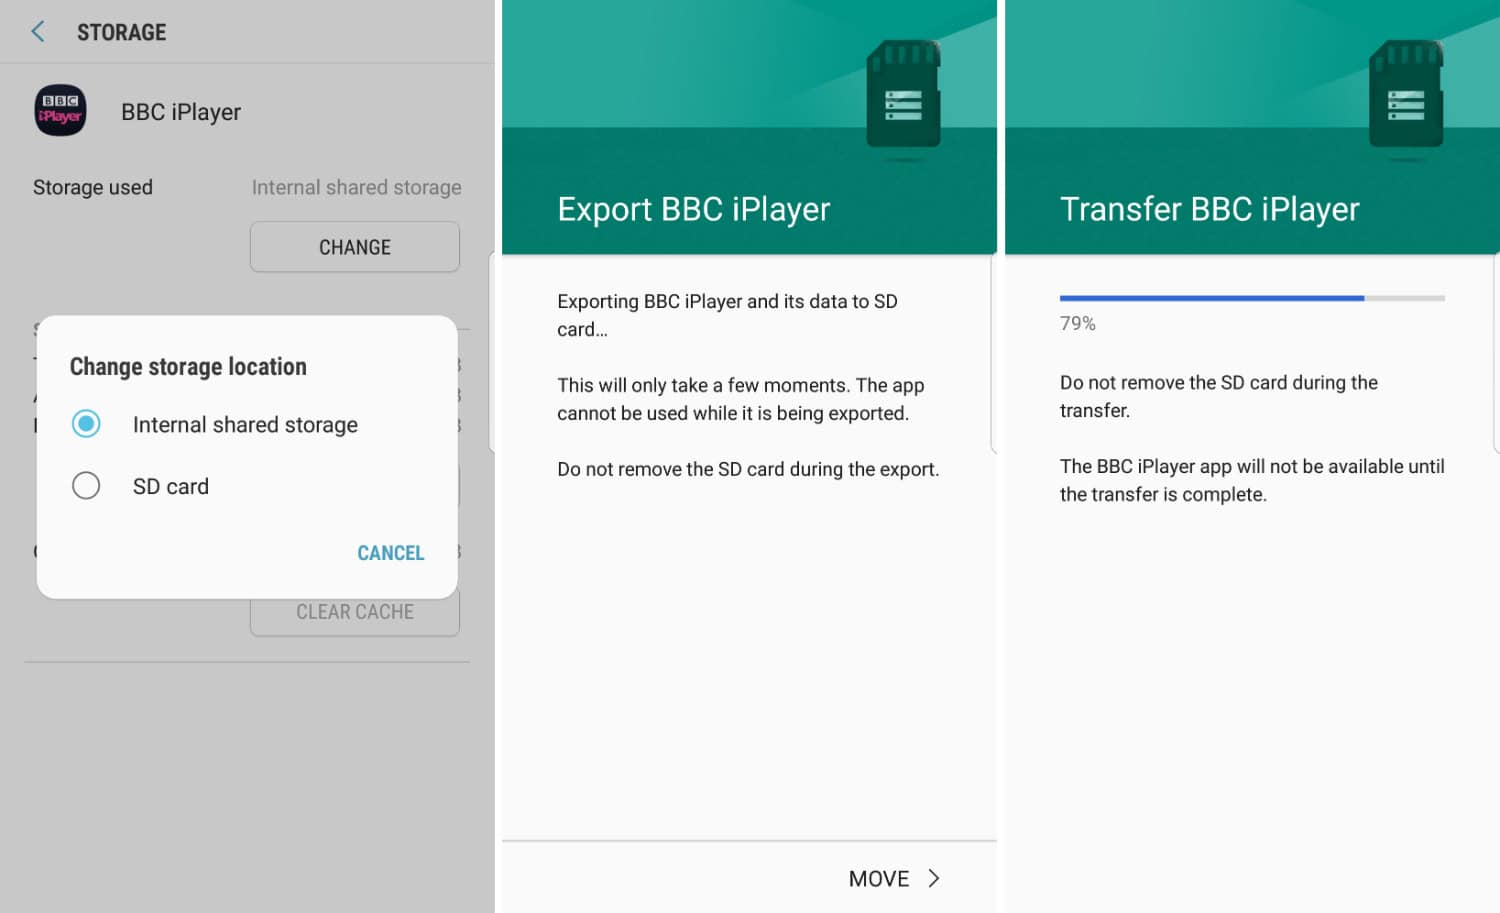Tap the 'Change storage location' dialog title
The width and height of the screenshot is (1500, 913).
click(x=188, y=367)
